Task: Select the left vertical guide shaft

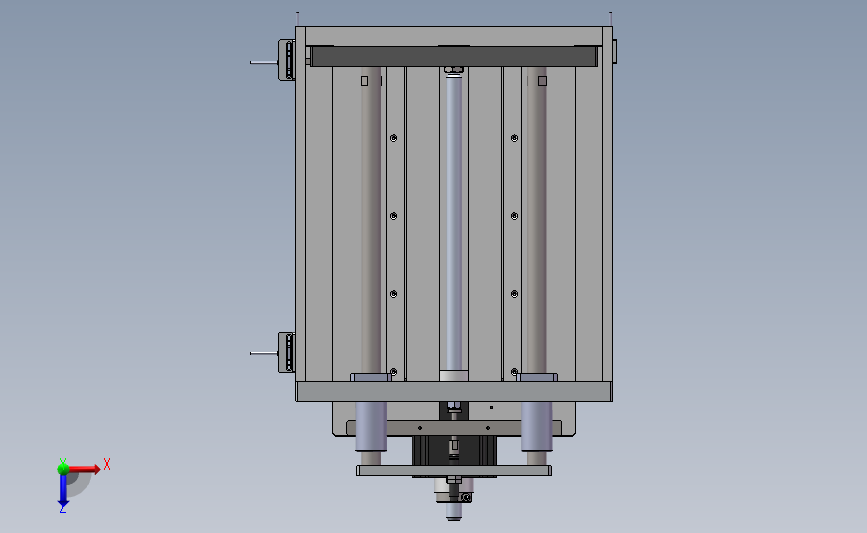Action: coord(371,220)
